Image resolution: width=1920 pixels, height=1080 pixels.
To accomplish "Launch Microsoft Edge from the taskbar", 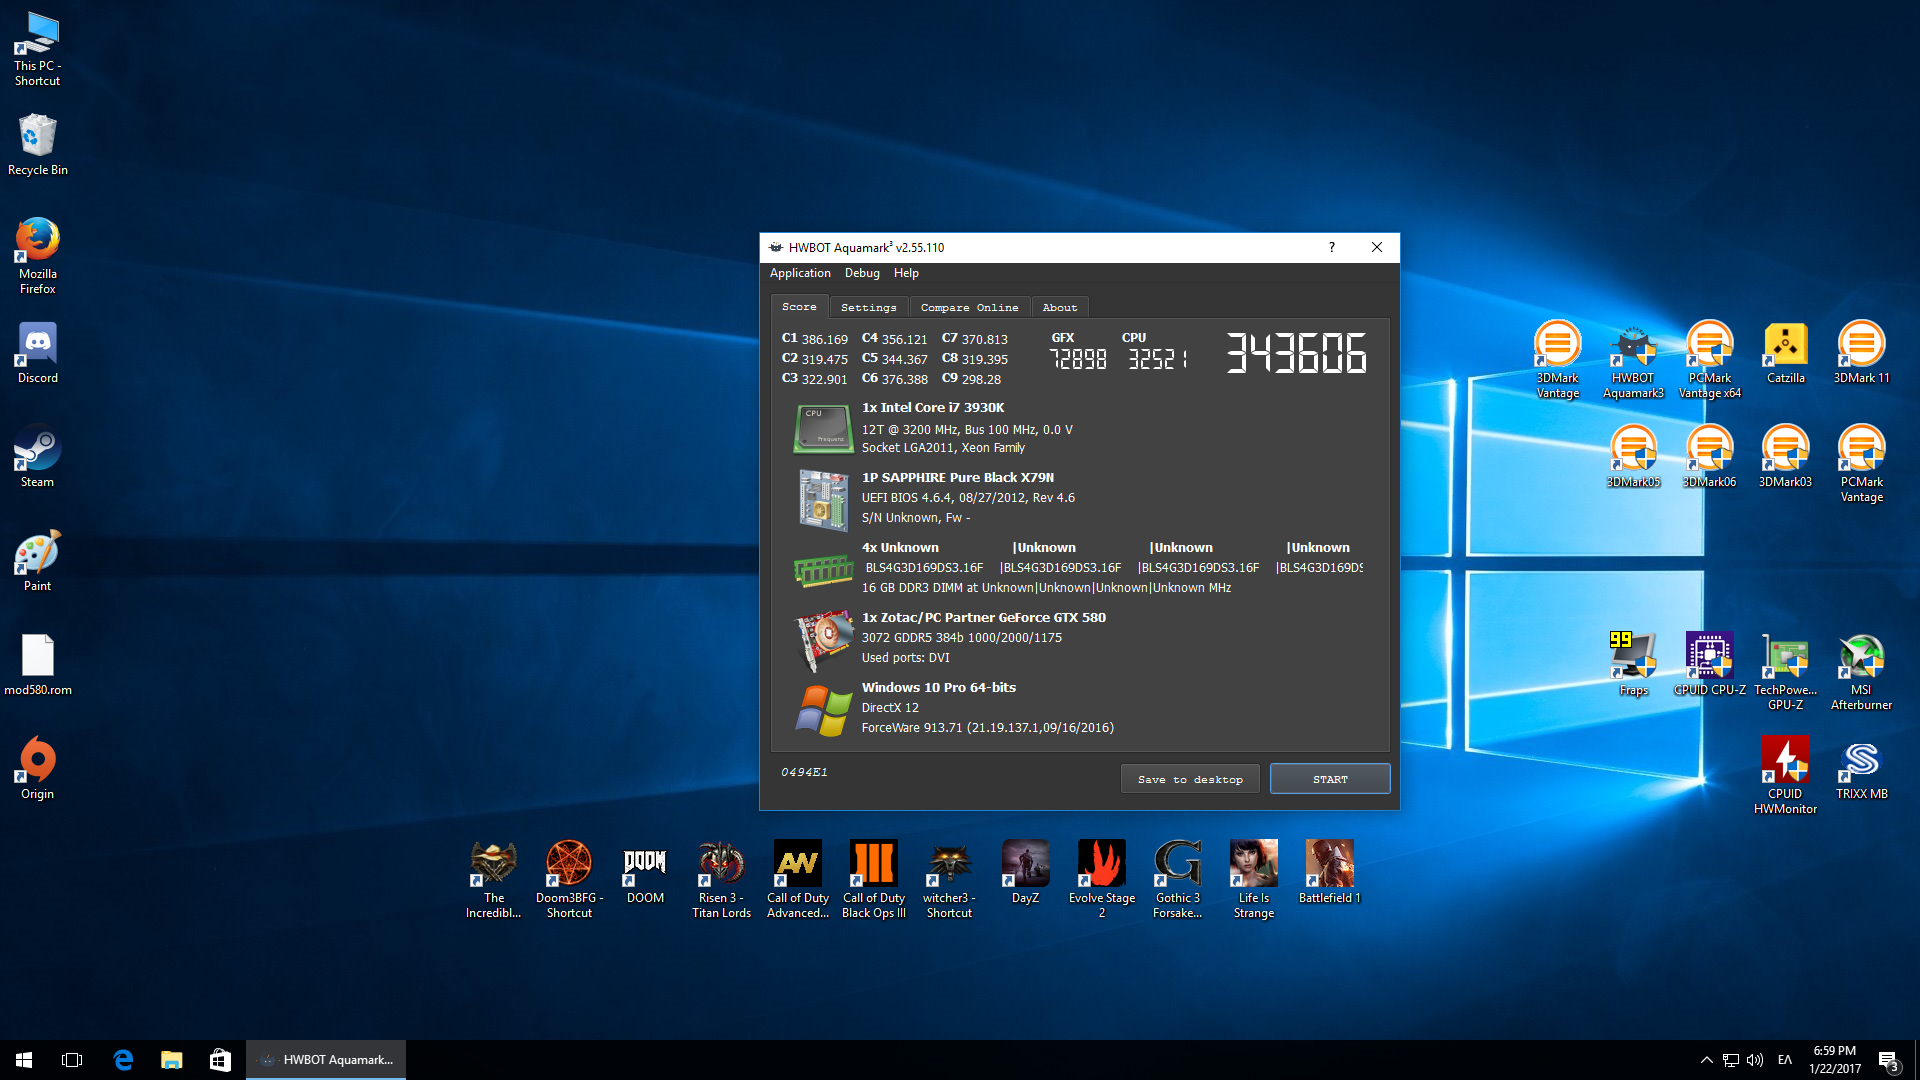I will point(123,1060).
